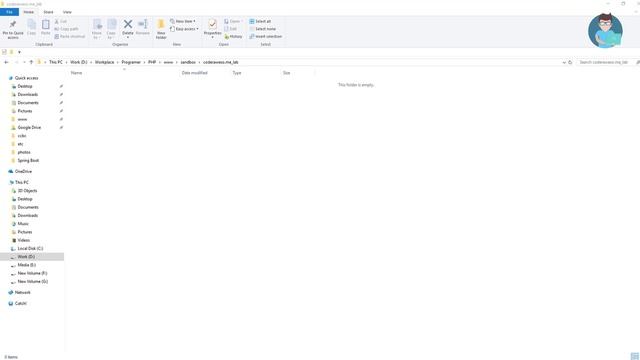Viewport: 640px width, 360px height.
Task: Choose Paste shortcut in the ribbon
Action: click(x=69, y=36)
